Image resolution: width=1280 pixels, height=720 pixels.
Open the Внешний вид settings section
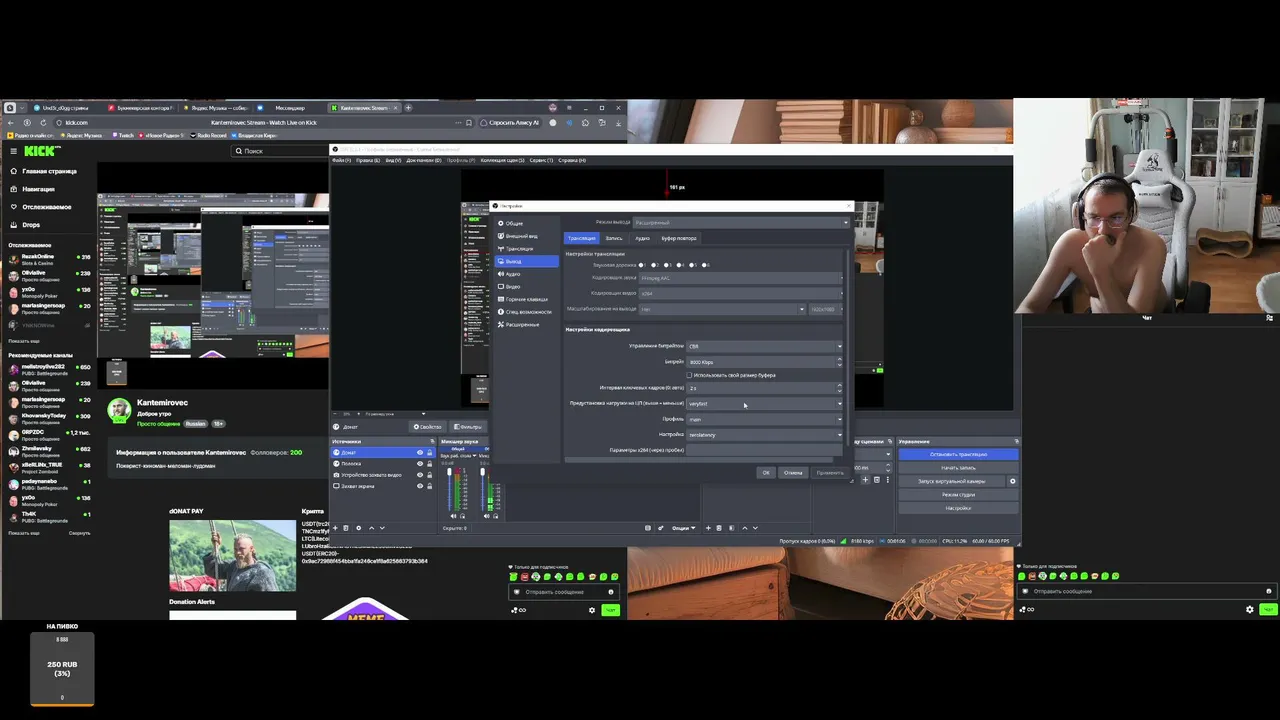pos(527,236)
